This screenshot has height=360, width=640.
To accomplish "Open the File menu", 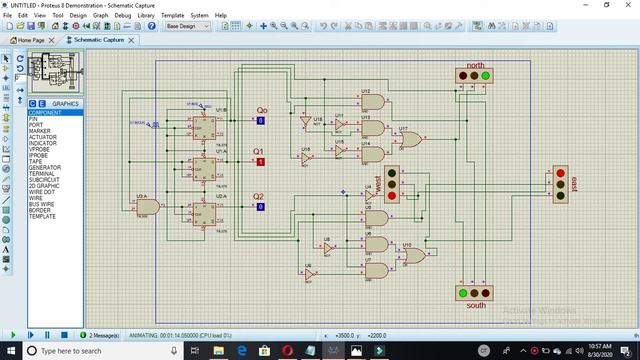I will tap(7, 16).
